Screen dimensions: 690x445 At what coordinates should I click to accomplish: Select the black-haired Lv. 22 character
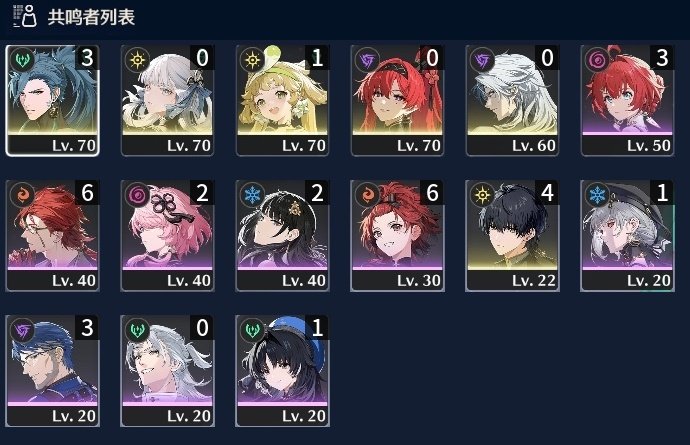[x=512, y=235]
